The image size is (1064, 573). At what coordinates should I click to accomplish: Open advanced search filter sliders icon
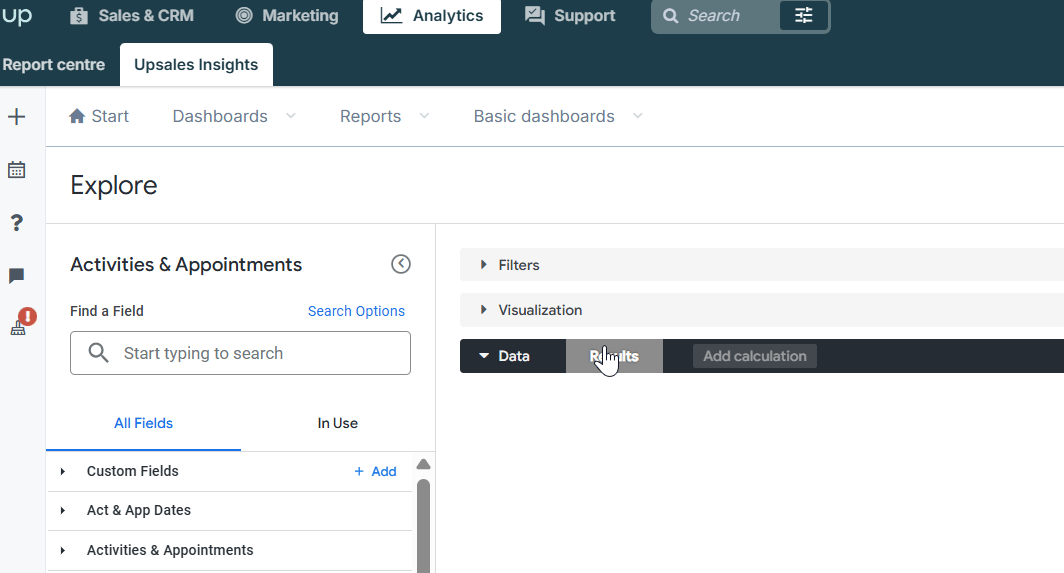pos(803,16)
